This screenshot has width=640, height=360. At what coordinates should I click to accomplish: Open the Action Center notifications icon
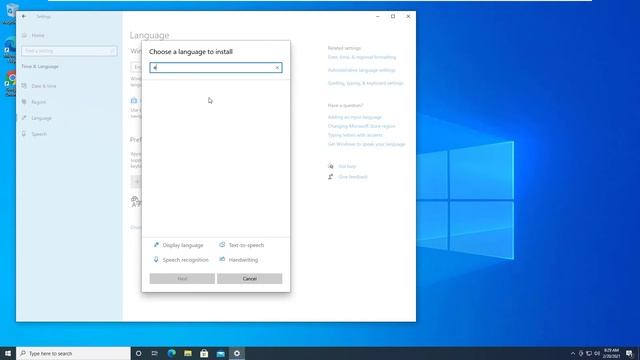click(x=629, y=353)
